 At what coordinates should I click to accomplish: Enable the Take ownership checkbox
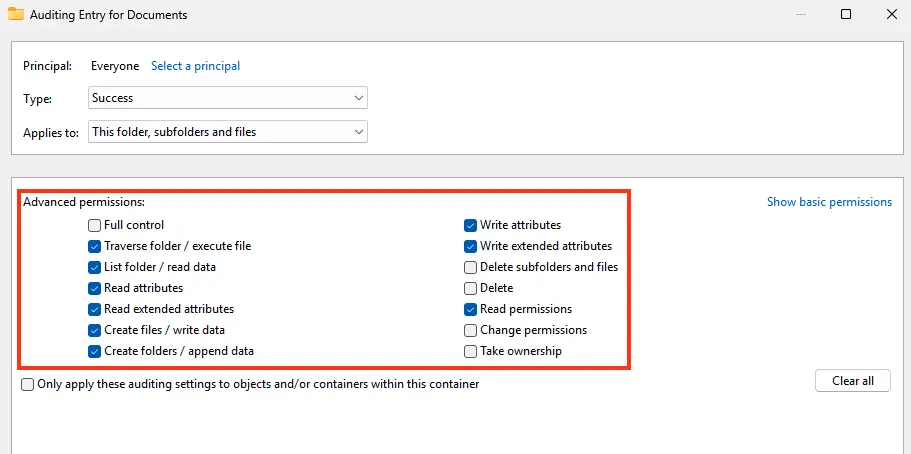click(471, 351)
